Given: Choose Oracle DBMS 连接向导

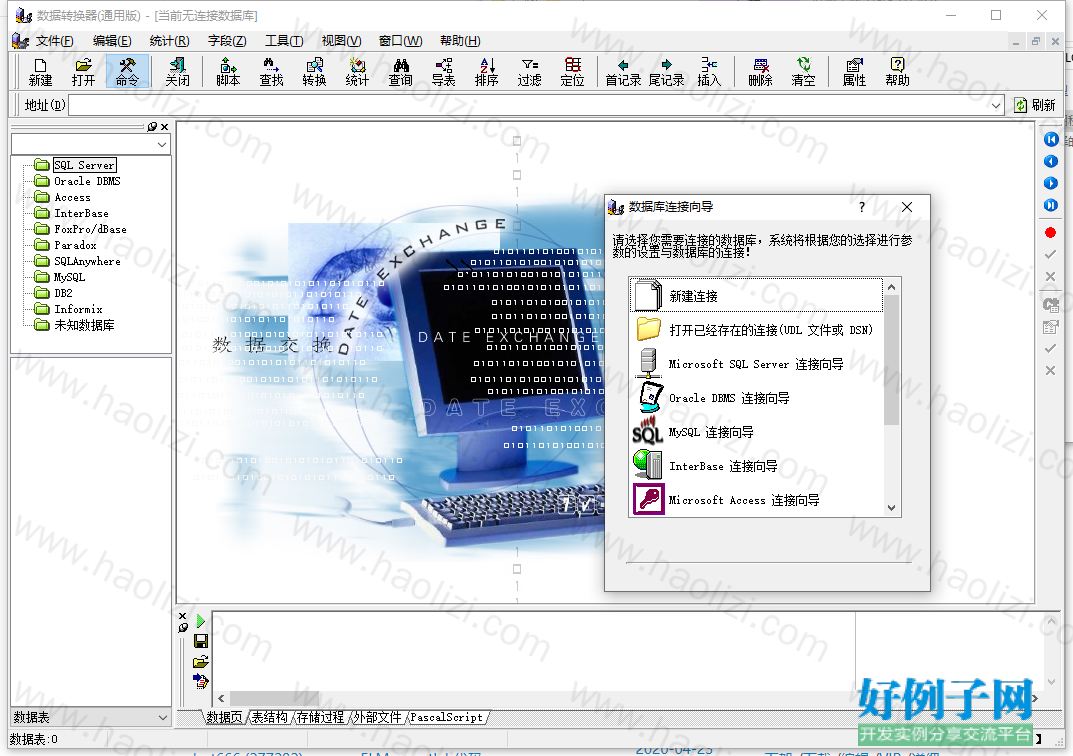Looking at the screenshot, I should pyautogui.click(x=756, y=398).
